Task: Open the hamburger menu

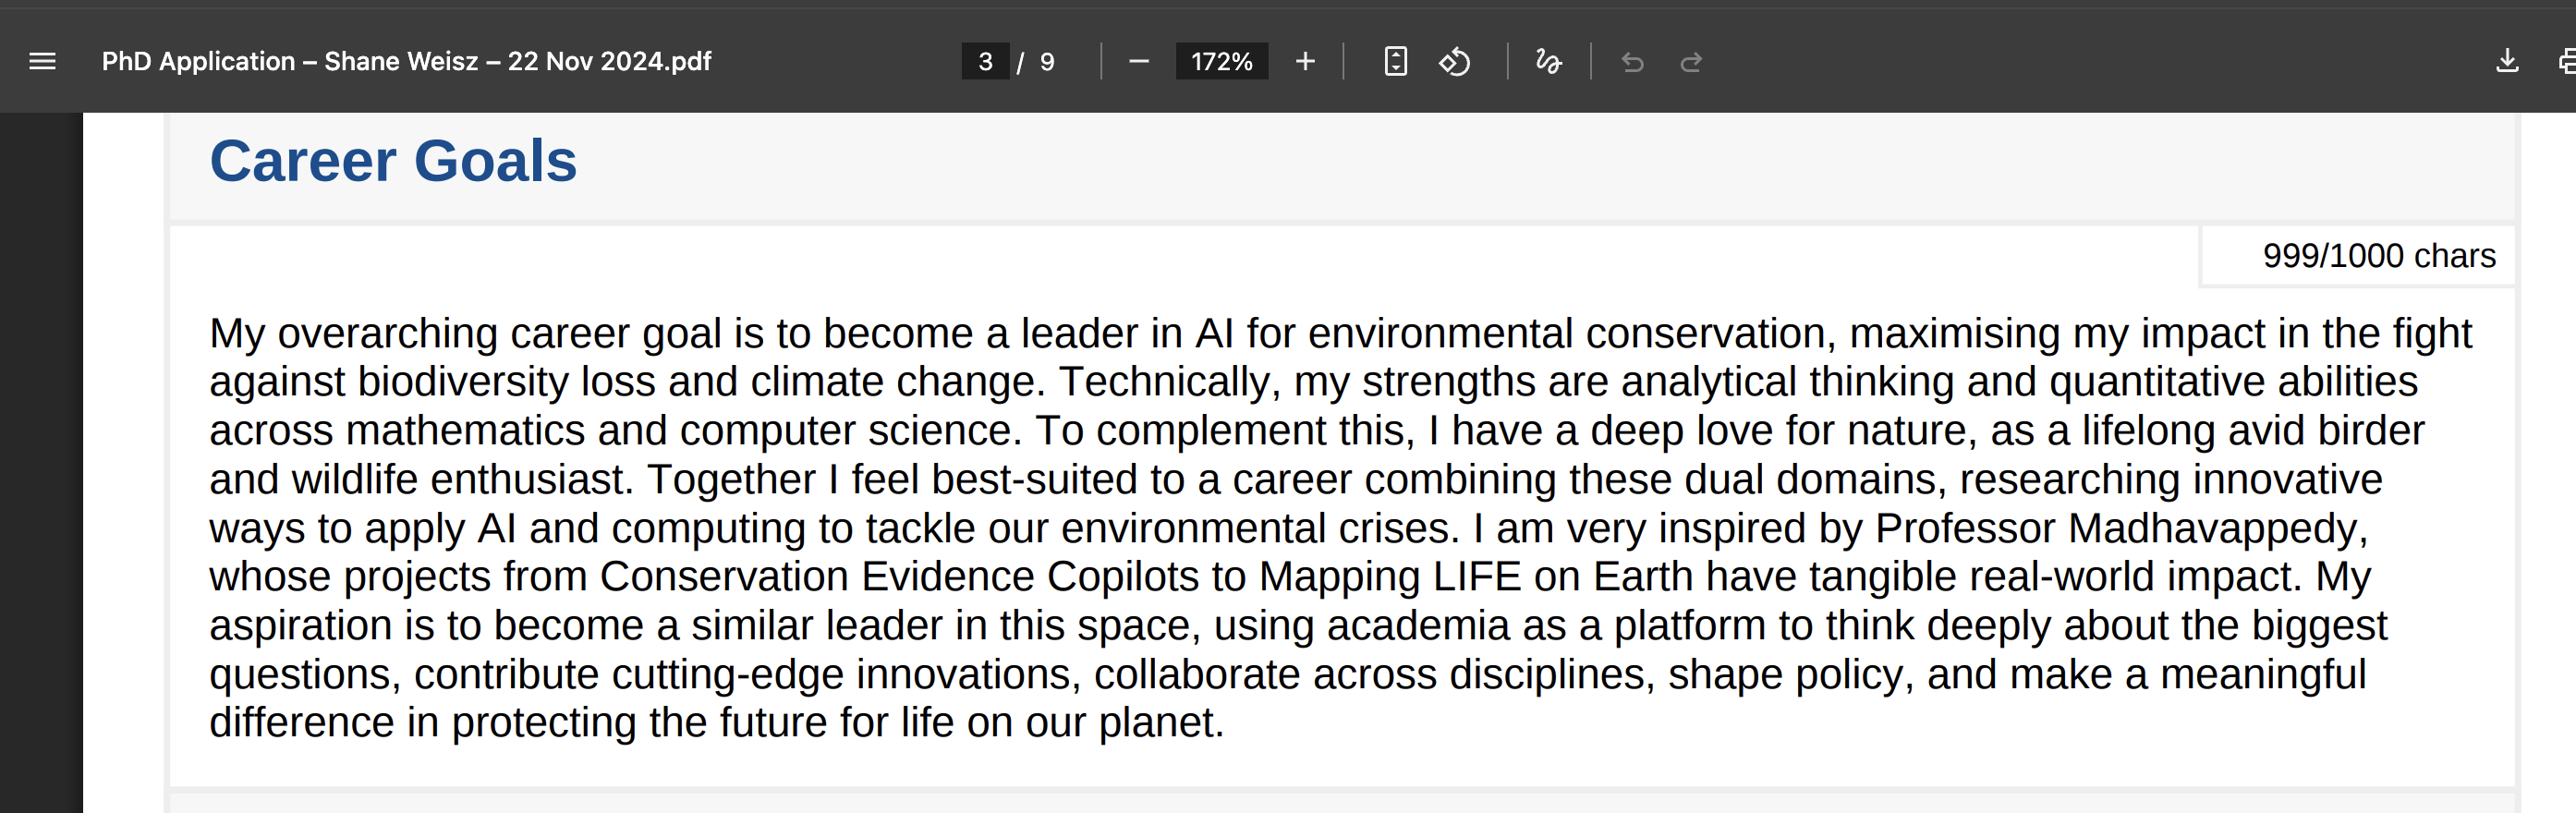Action: tap(42, 61)
